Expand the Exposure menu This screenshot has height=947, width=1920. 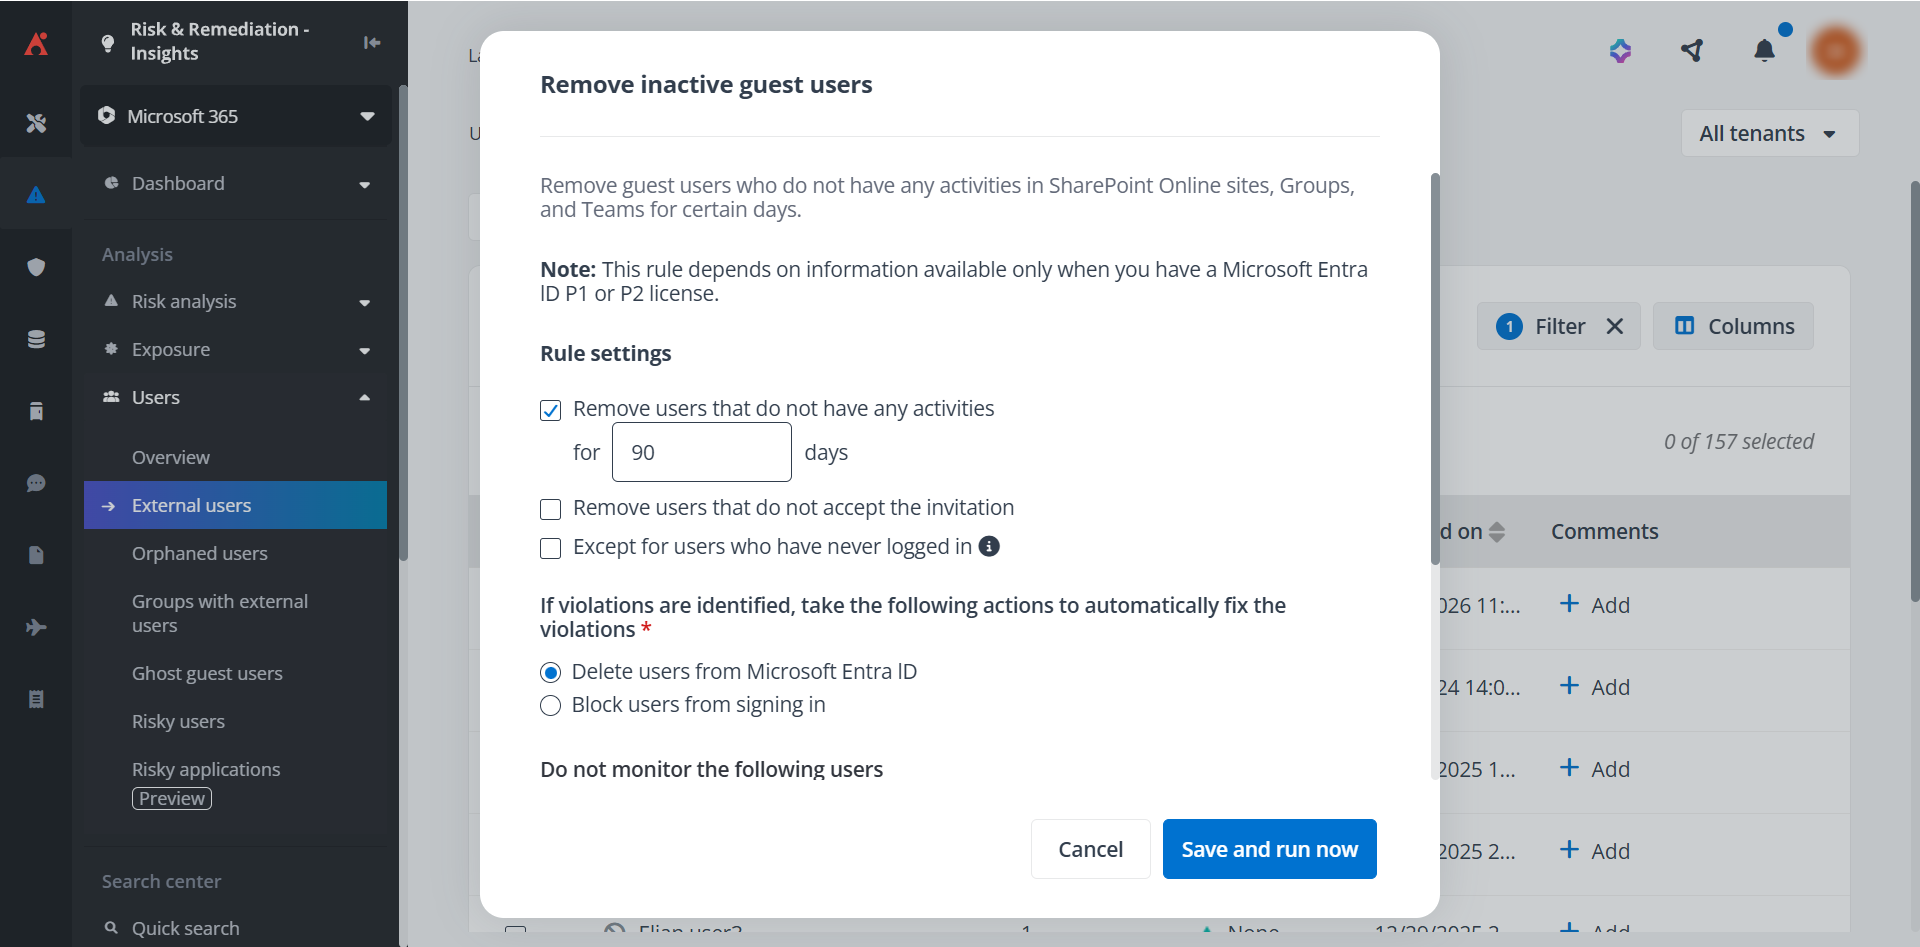[x=236, y=350]
